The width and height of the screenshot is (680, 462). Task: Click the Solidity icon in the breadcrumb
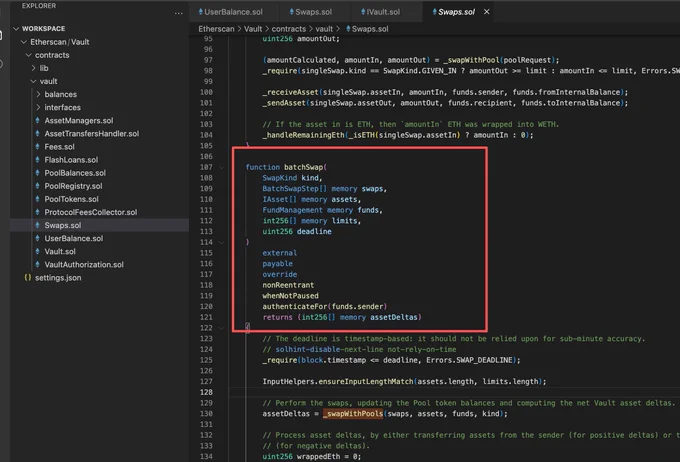pyautogui.click(x=348, y=29)
